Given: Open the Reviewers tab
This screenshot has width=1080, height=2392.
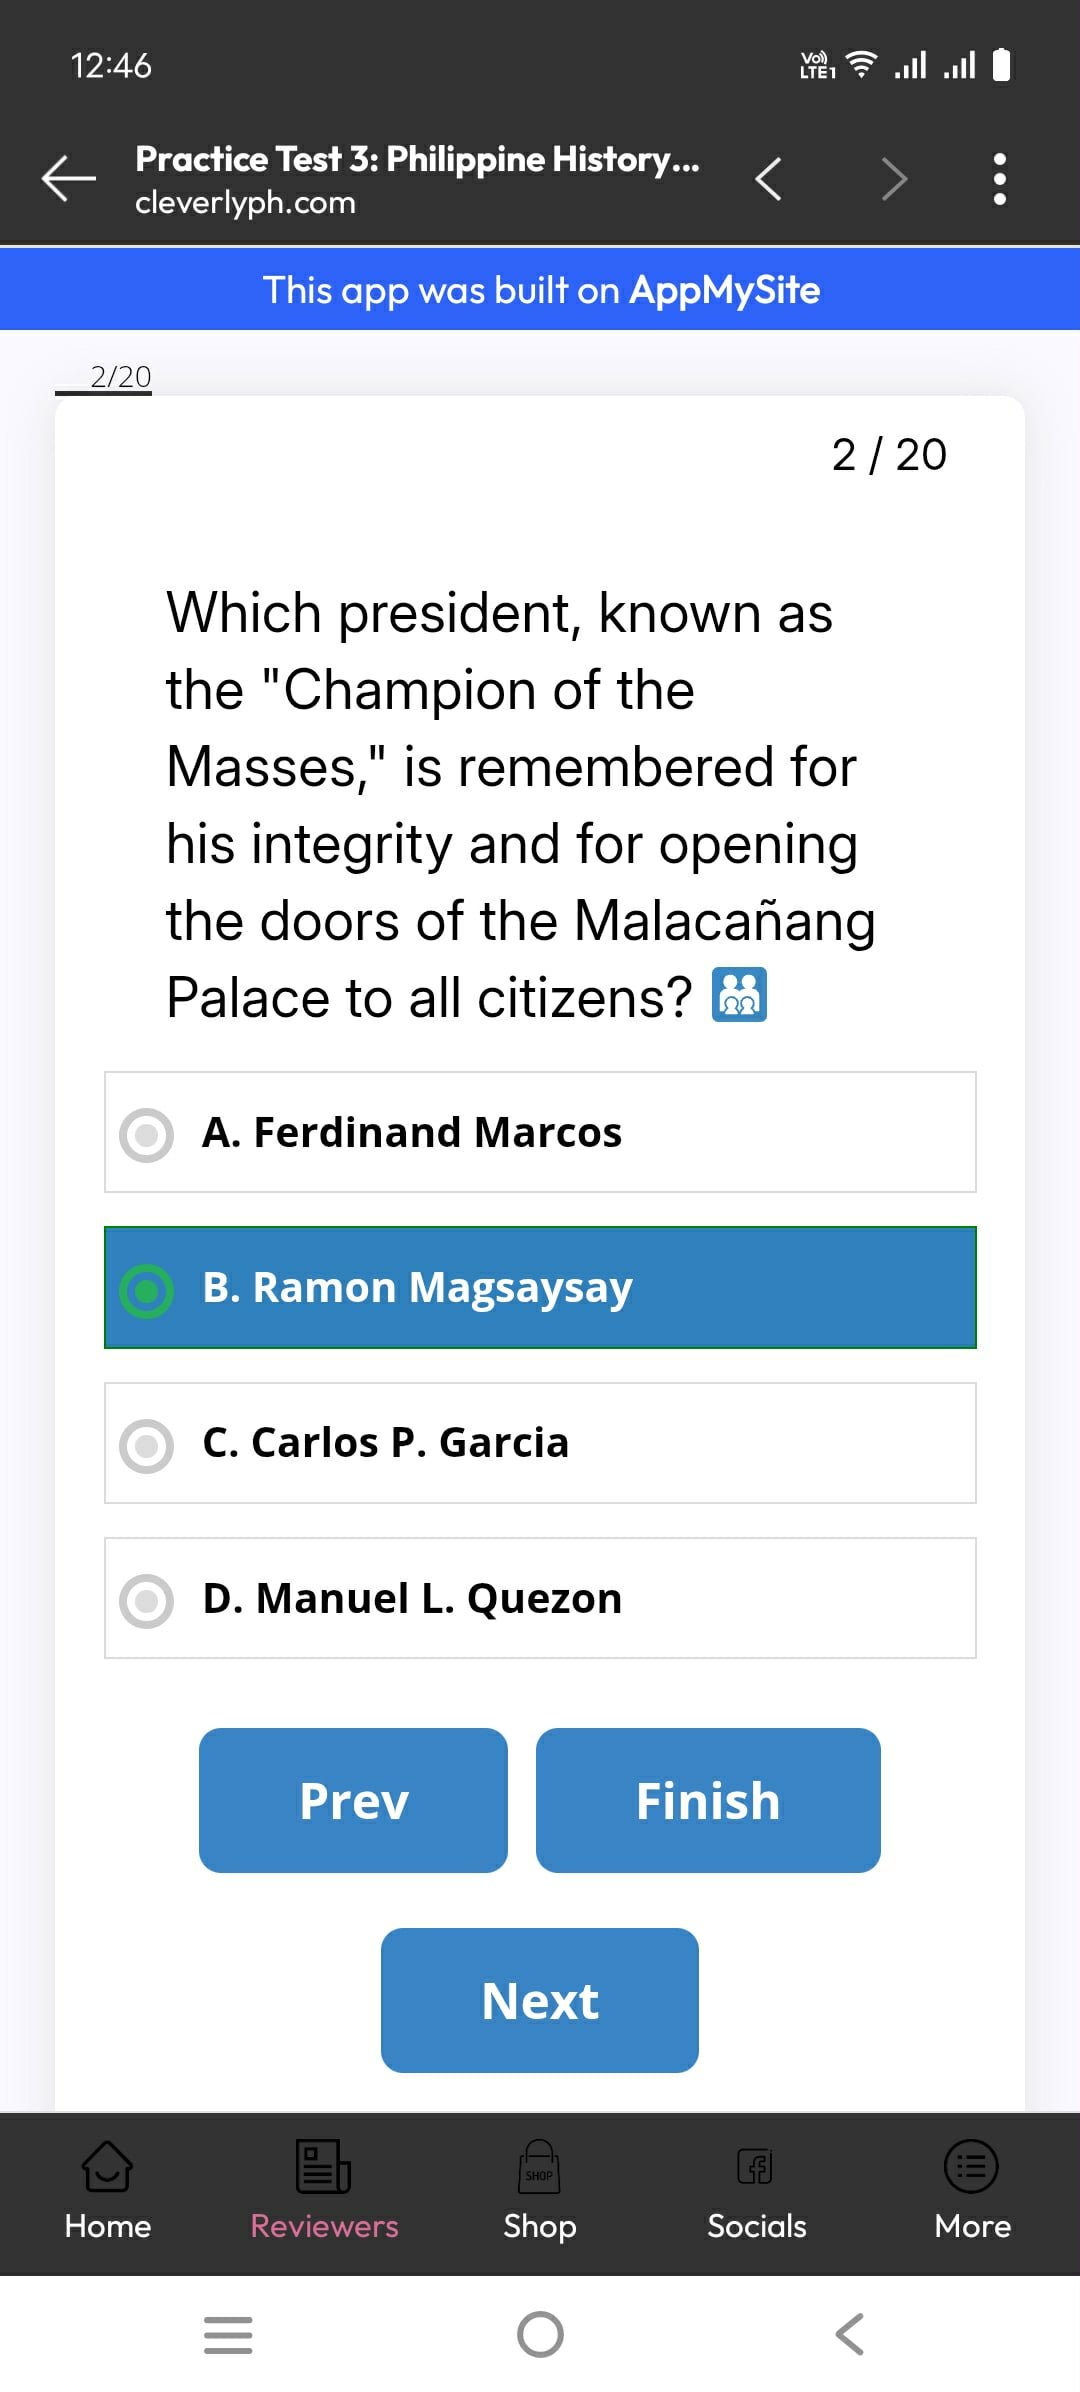Looking at the screenshot, I should pos(324,2188).
